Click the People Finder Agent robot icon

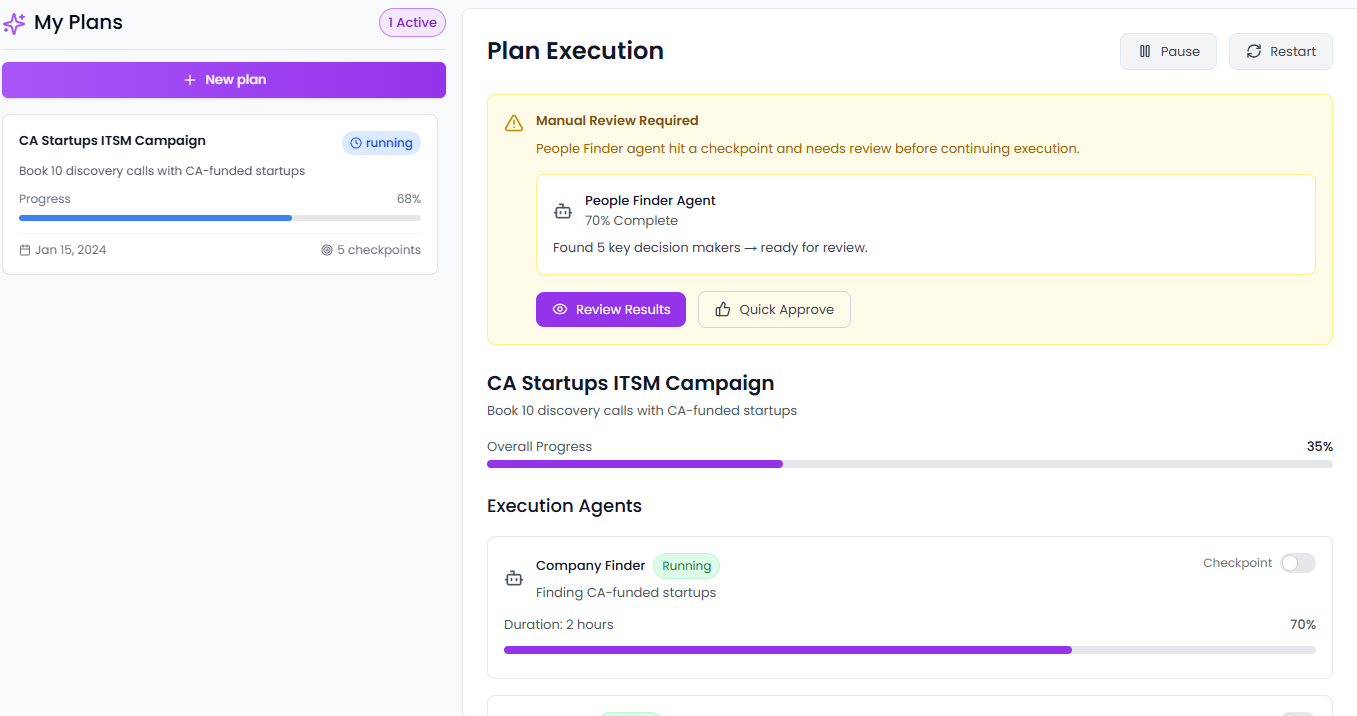(x=563, y=211)
